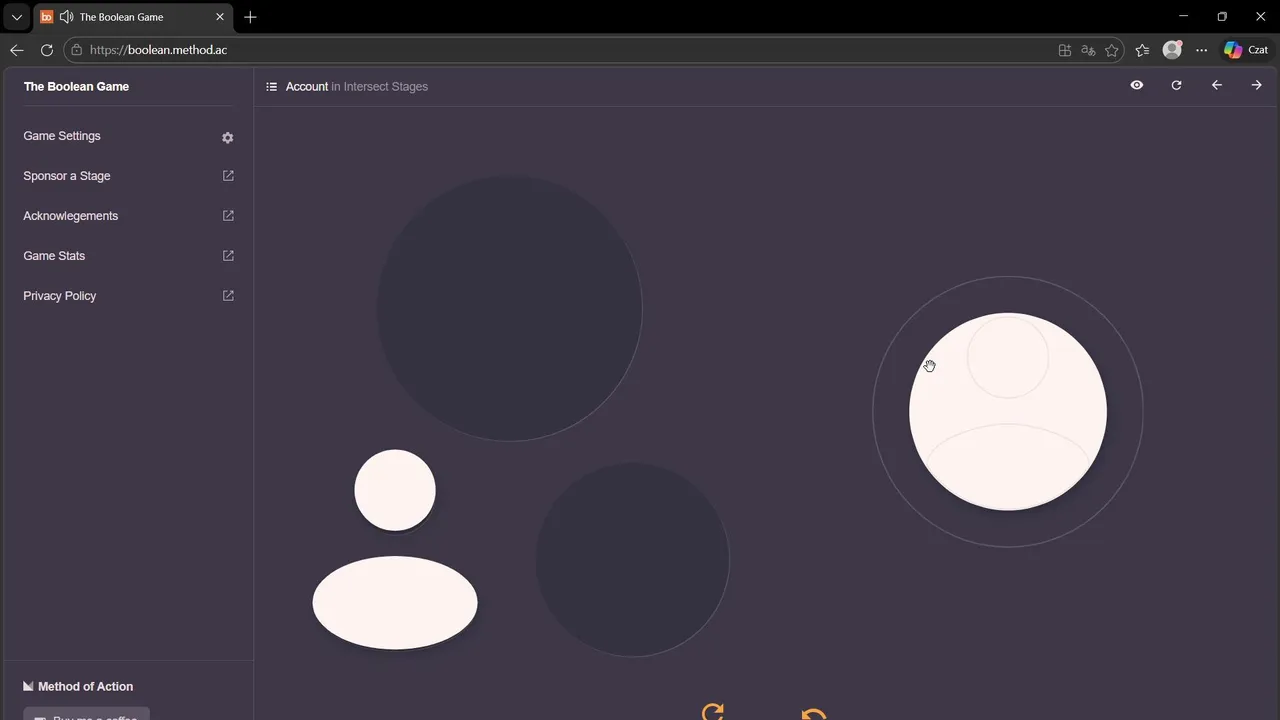1280x720 pixels.
Task: Click the orange reset circular-arrow icon at the bottom
Action: click(x=713, y=712)
